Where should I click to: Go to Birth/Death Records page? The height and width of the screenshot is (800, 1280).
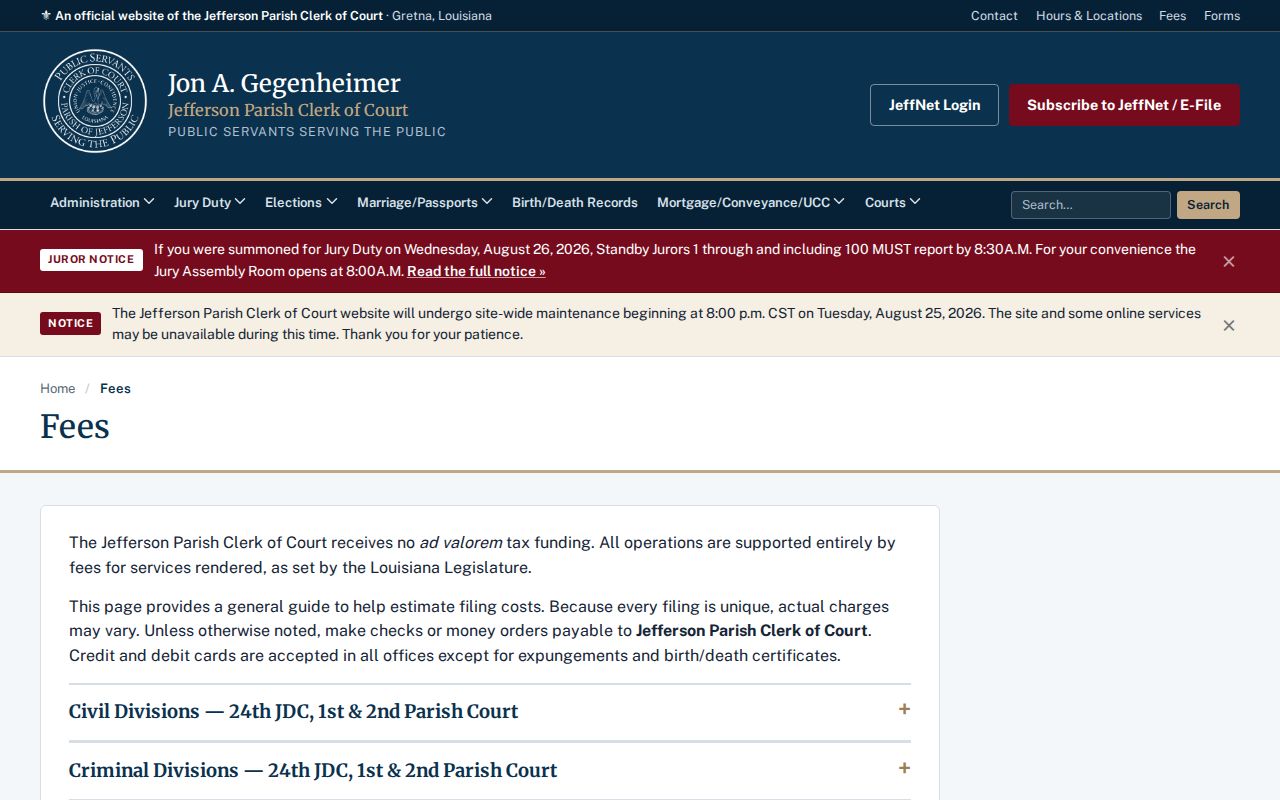point(575,202)
